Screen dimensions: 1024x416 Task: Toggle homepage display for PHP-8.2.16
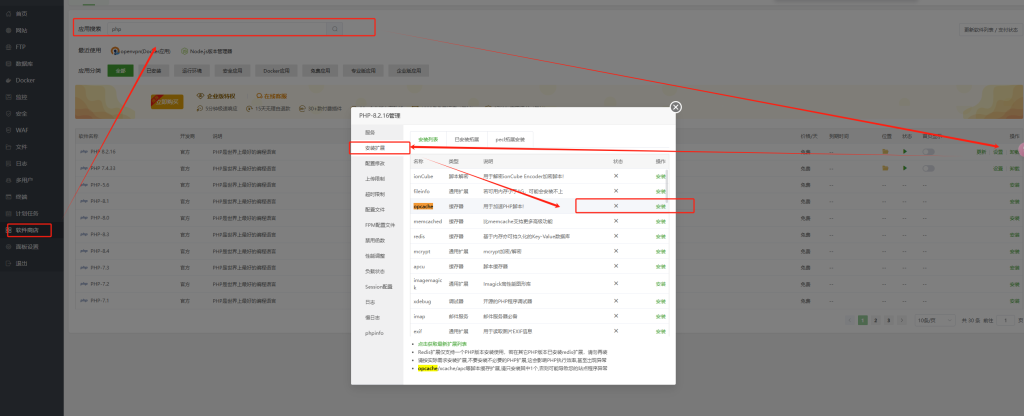(x=929, y=152)
